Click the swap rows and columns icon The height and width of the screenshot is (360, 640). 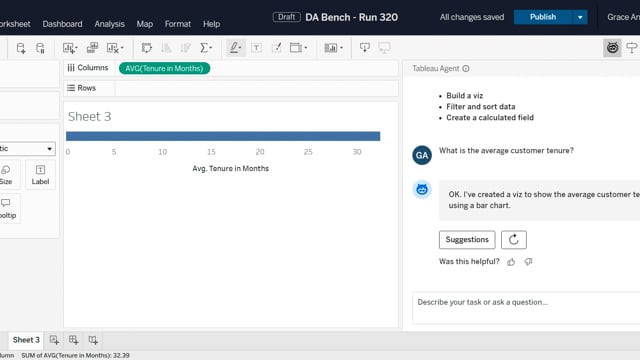tap(147, 48)
